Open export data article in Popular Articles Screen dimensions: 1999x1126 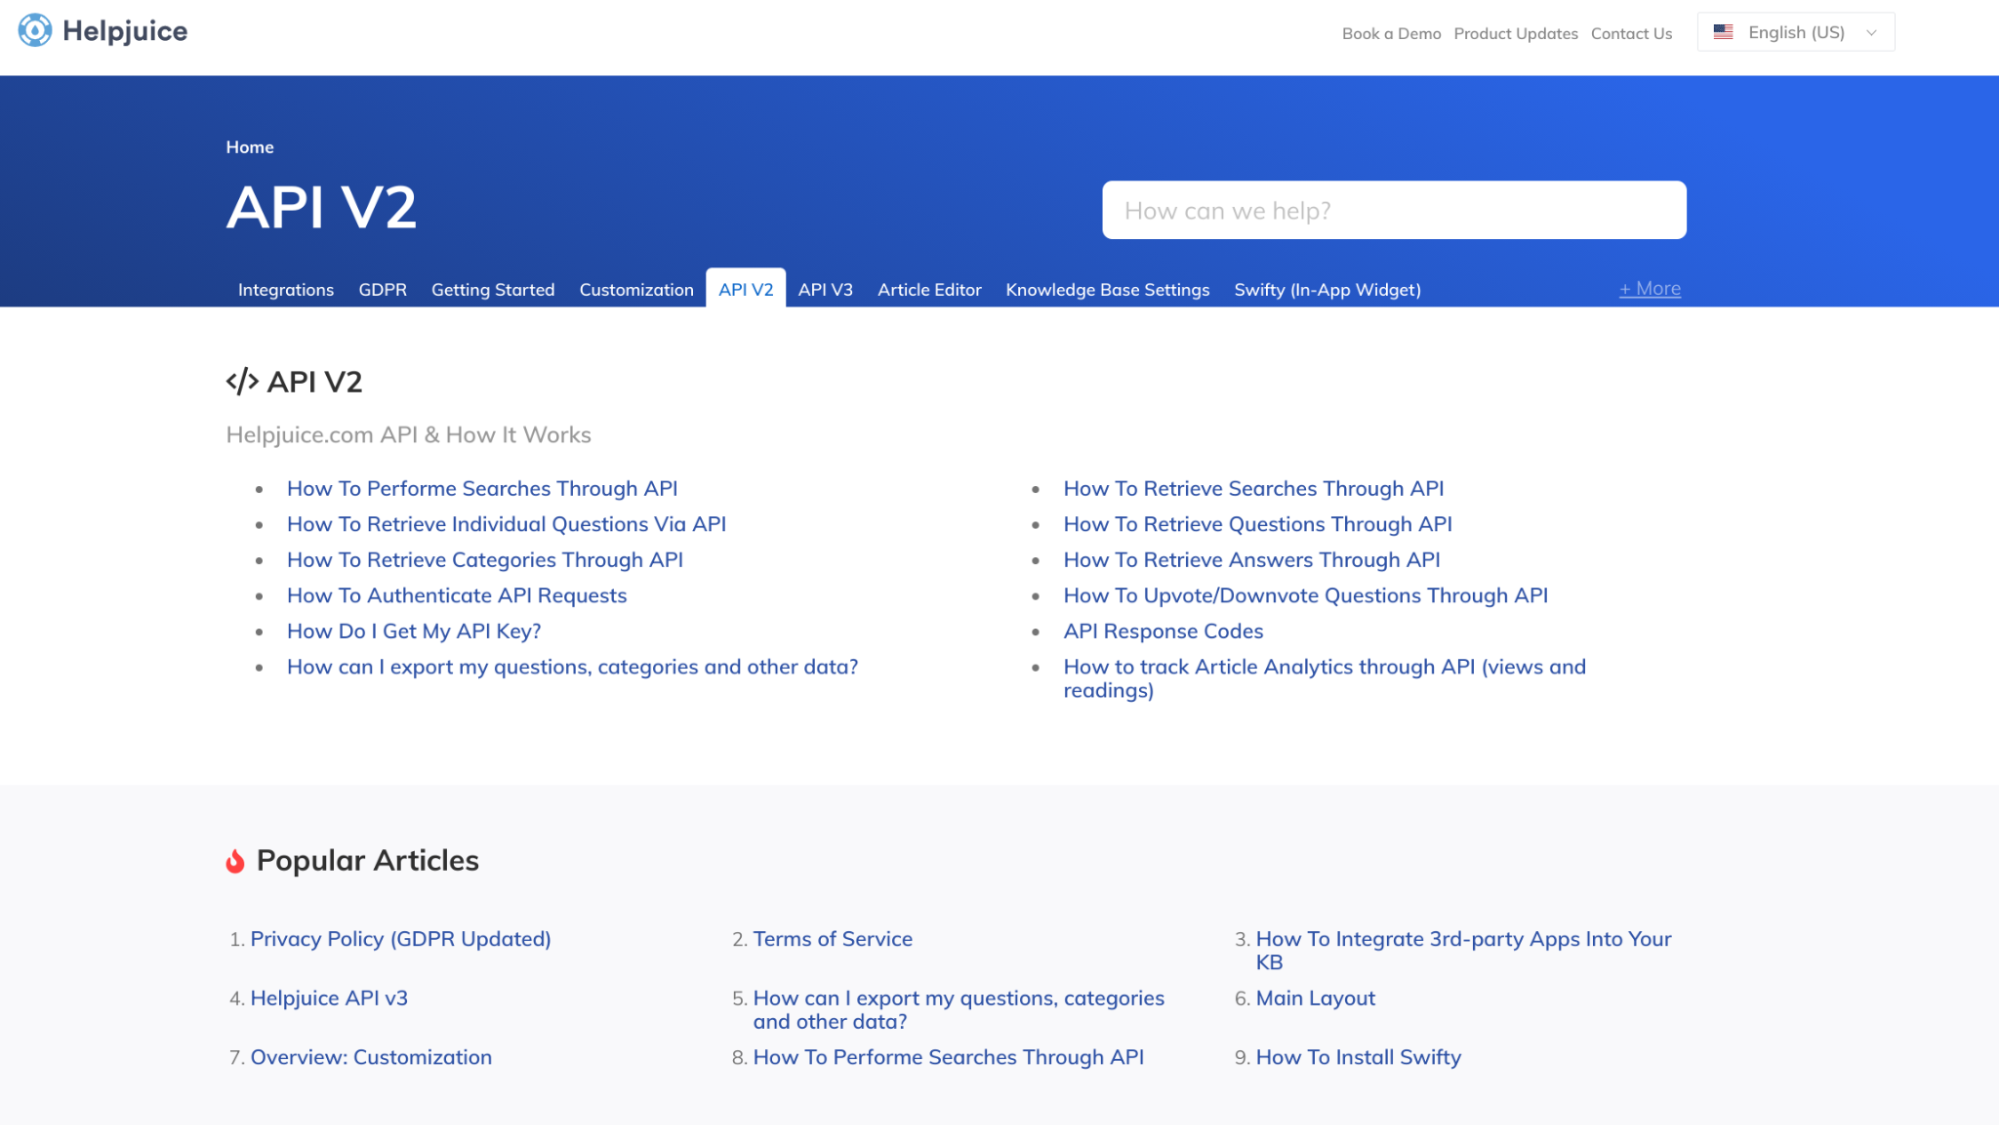click(x=958, y=1010)
